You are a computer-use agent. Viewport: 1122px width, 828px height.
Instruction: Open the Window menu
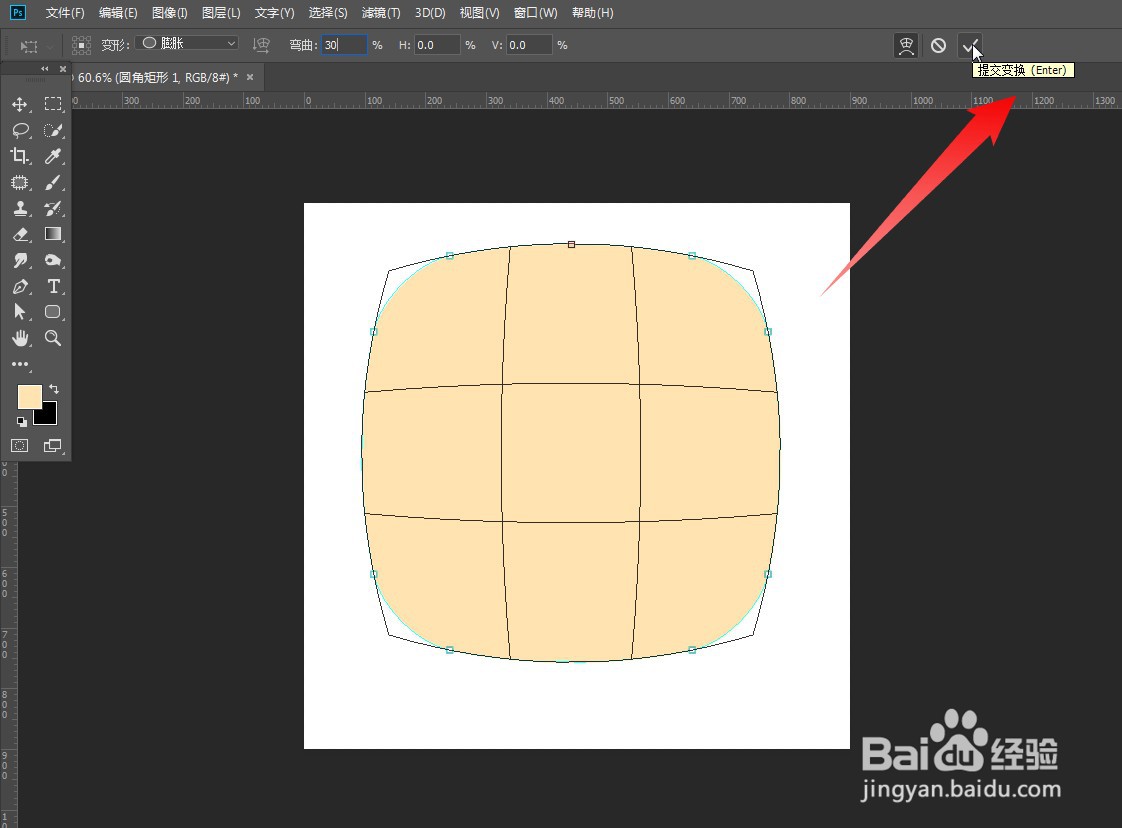535,13
